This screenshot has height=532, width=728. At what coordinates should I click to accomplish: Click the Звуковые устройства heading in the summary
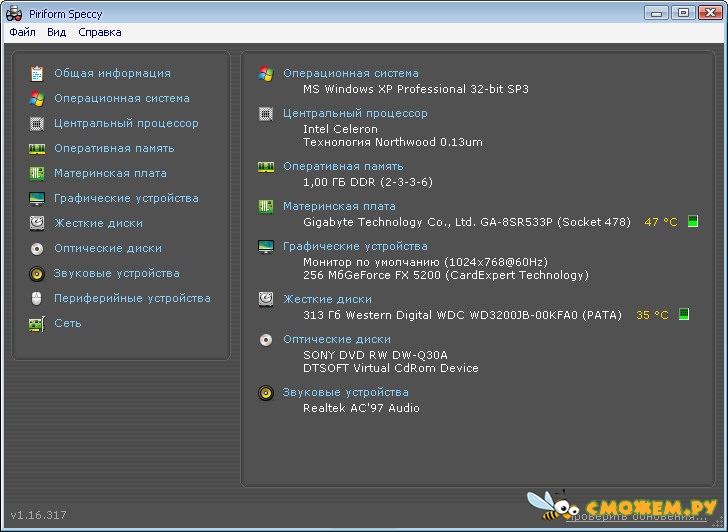point(346,393)
